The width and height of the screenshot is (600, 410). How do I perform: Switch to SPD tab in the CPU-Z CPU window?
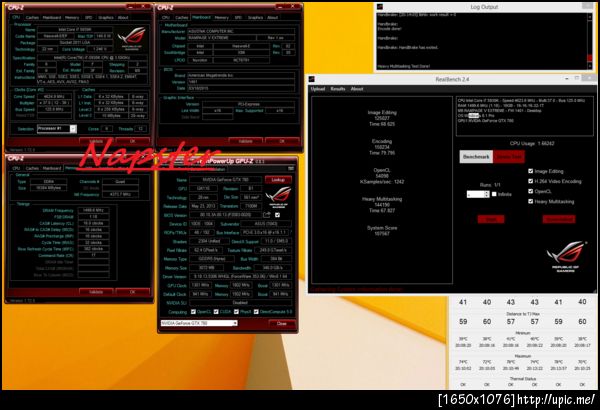[x=89, y=18]
